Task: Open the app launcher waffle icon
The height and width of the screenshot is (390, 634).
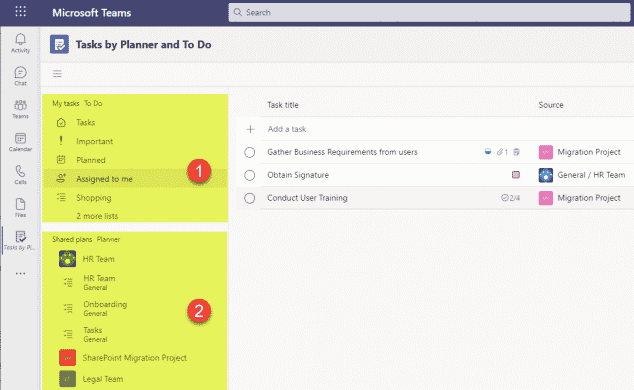Action: tap(20, 12)
